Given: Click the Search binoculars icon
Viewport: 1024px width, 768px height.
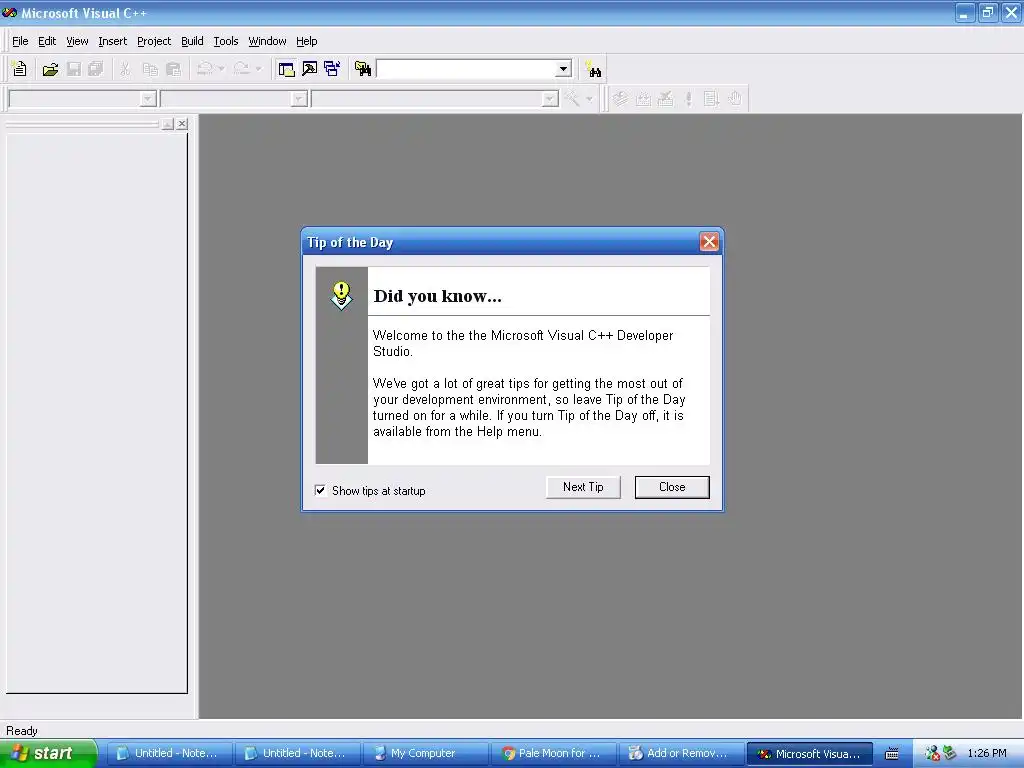Looking at the screenshot, I should tap(594, 69).
